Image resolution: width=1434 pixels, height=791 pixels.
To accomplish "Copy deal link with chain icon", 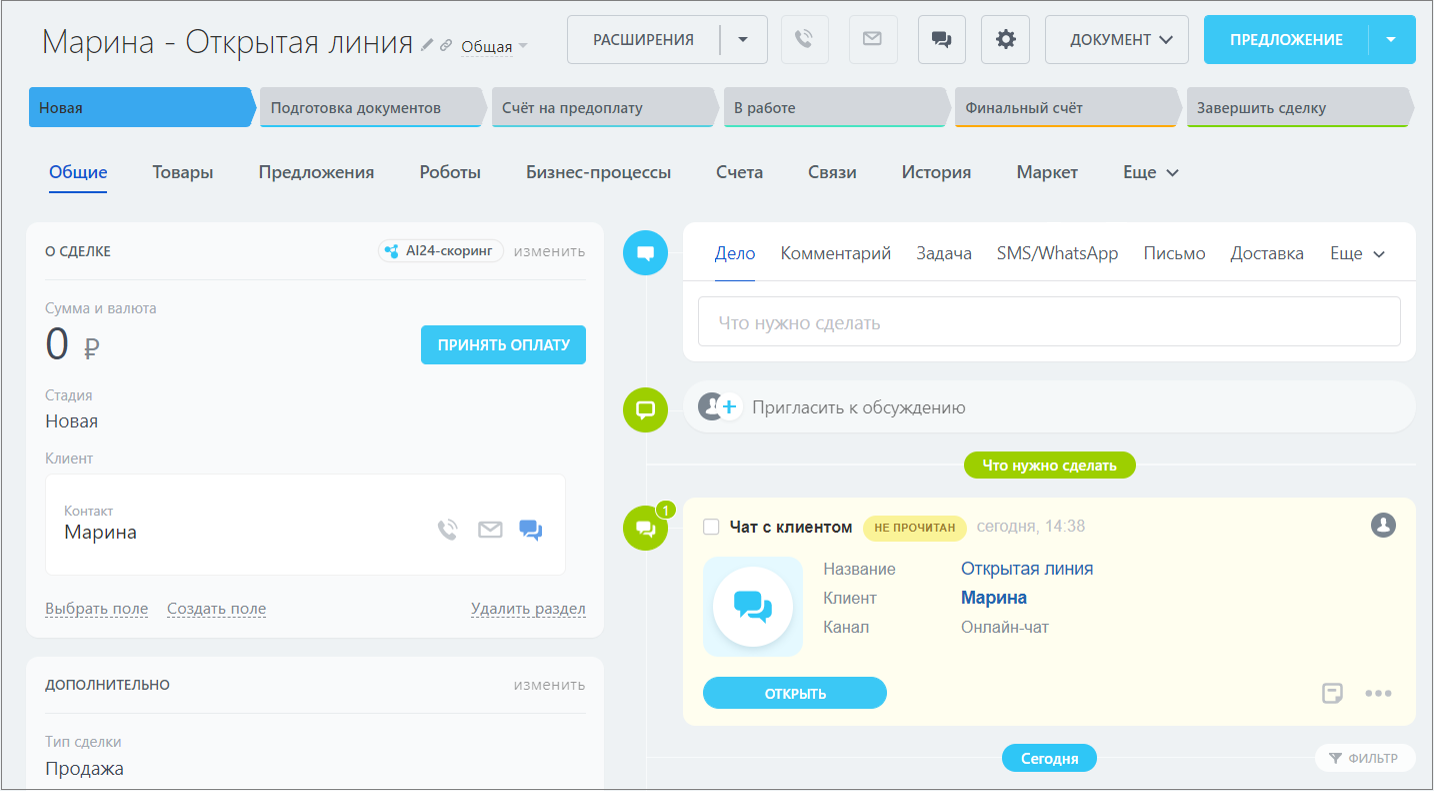I will (446, 45).
